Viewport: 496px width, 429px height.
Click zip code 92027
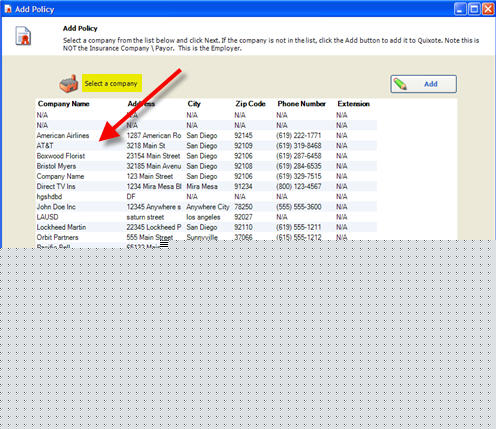(x=243, y=217)
